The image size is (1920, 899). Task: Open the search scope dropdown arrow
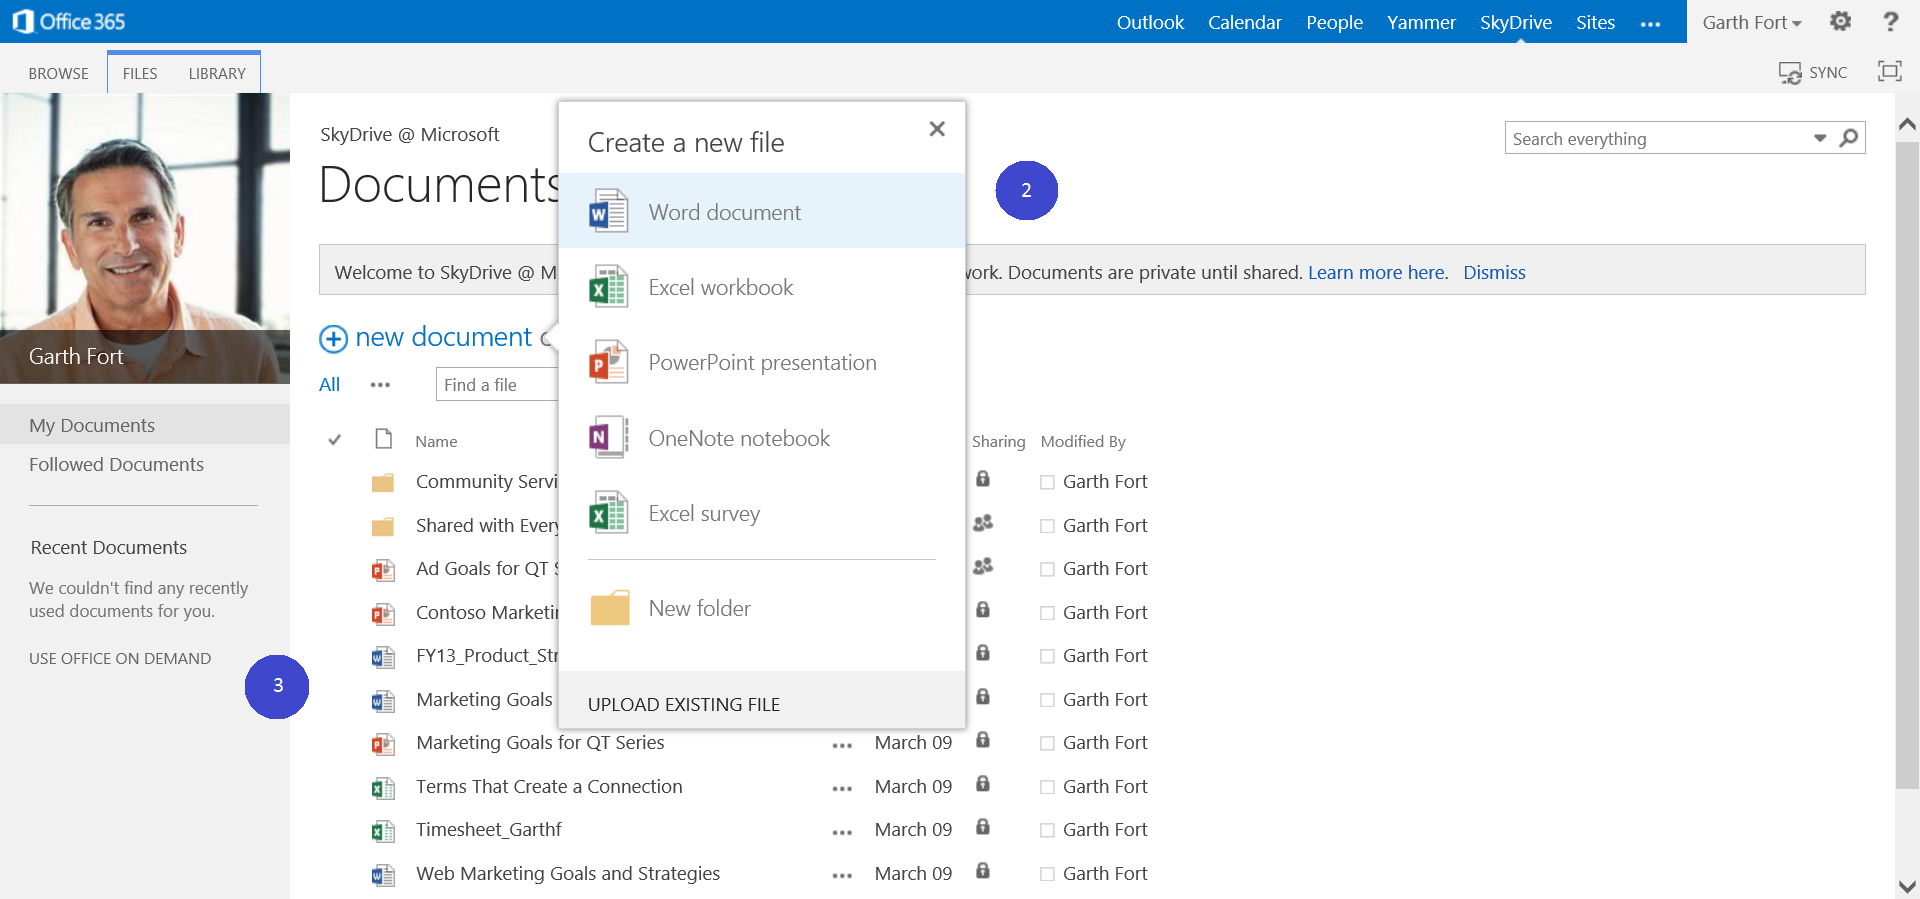(x=1820, y=138)
